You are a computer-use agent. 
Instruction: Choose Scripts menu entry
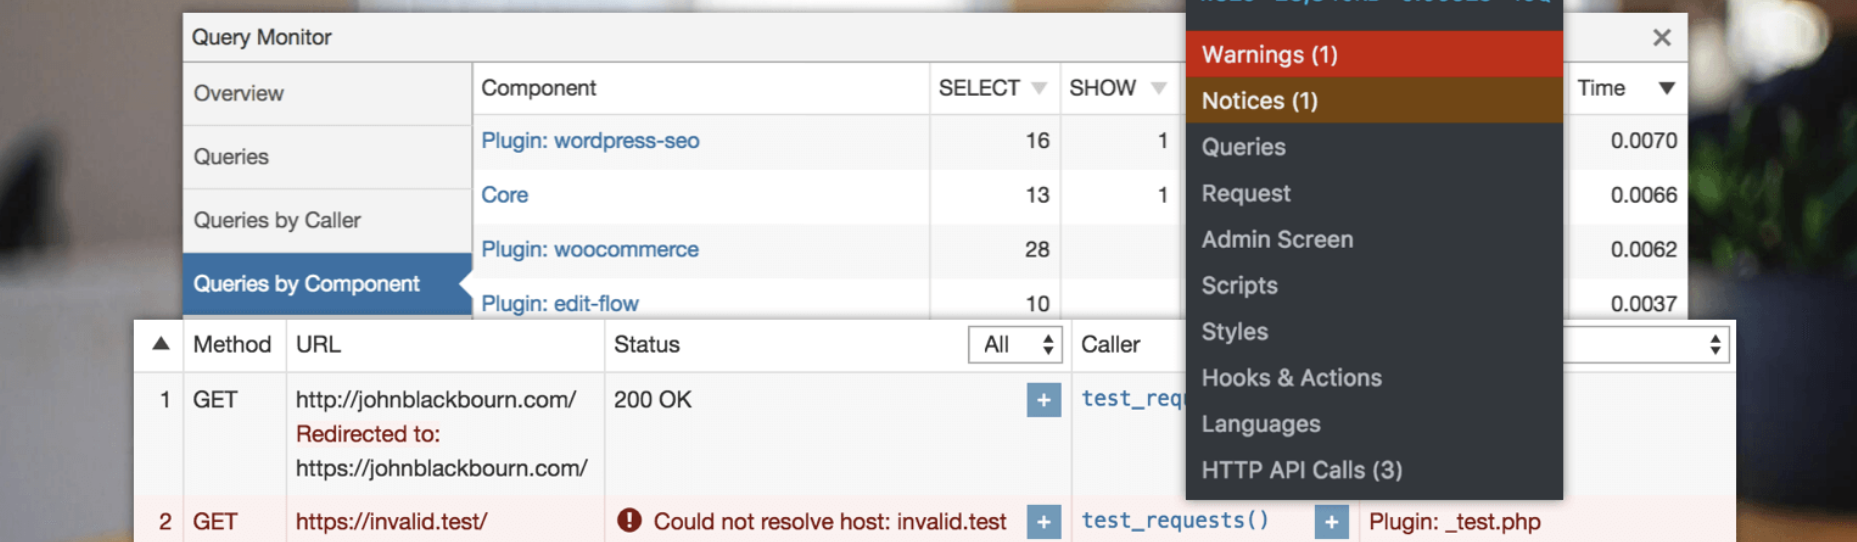coord(1374,285)
